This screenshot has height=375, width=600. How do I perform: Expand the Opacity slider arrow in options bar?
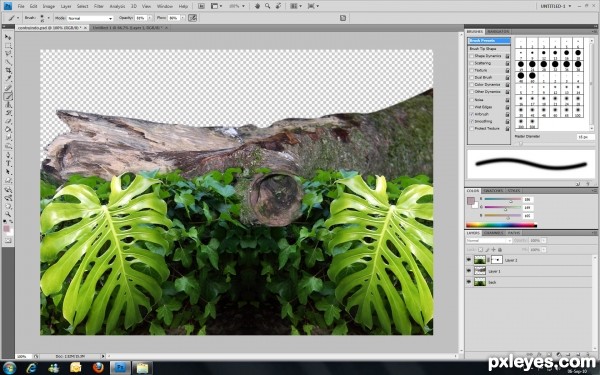click(149, 18)
